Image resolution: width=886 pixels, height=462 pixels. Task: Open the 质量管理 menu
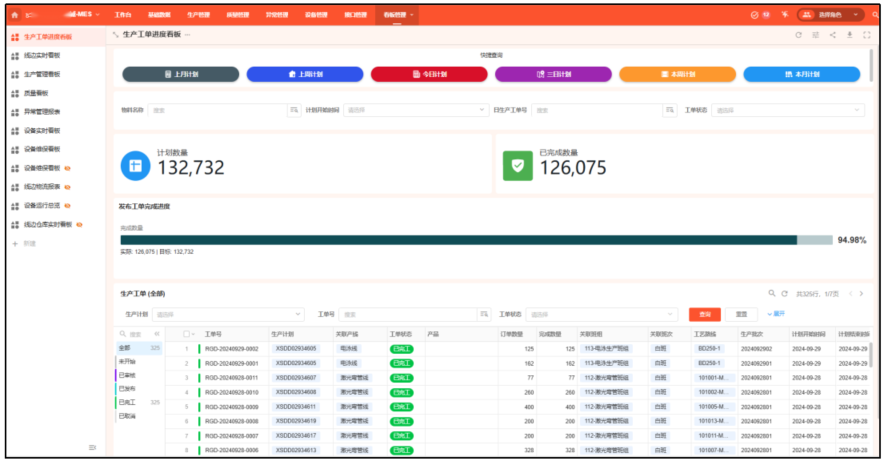[237, 15]
